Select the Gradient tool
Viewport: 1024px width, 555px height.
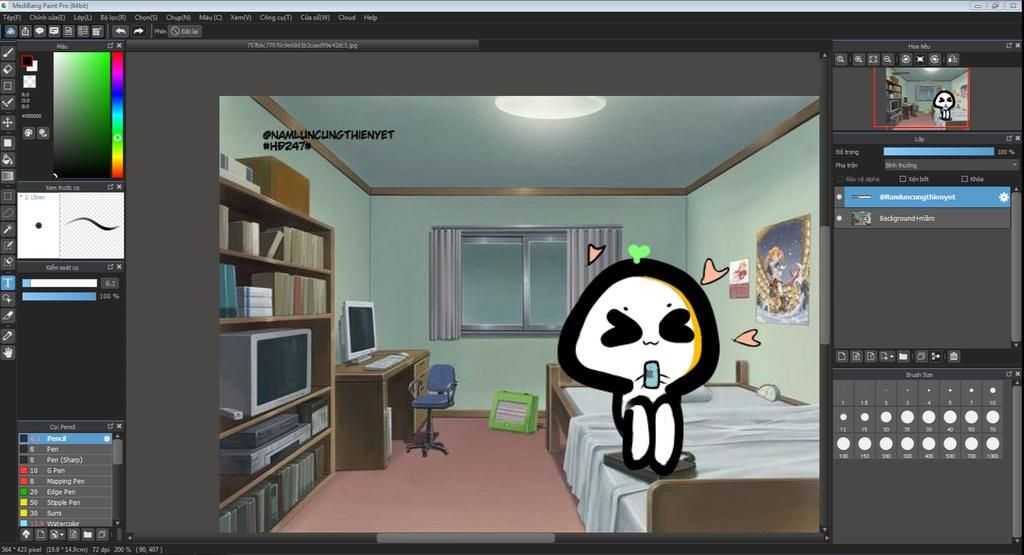[x=8, y=176]
